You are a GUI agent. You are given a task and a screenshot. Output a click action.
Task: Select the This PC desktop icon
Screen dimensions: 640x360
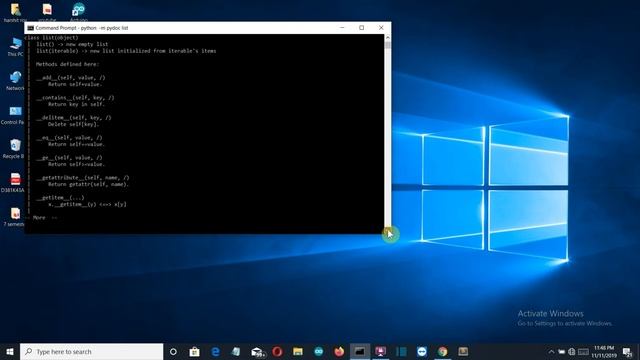[x=16, y=47]
